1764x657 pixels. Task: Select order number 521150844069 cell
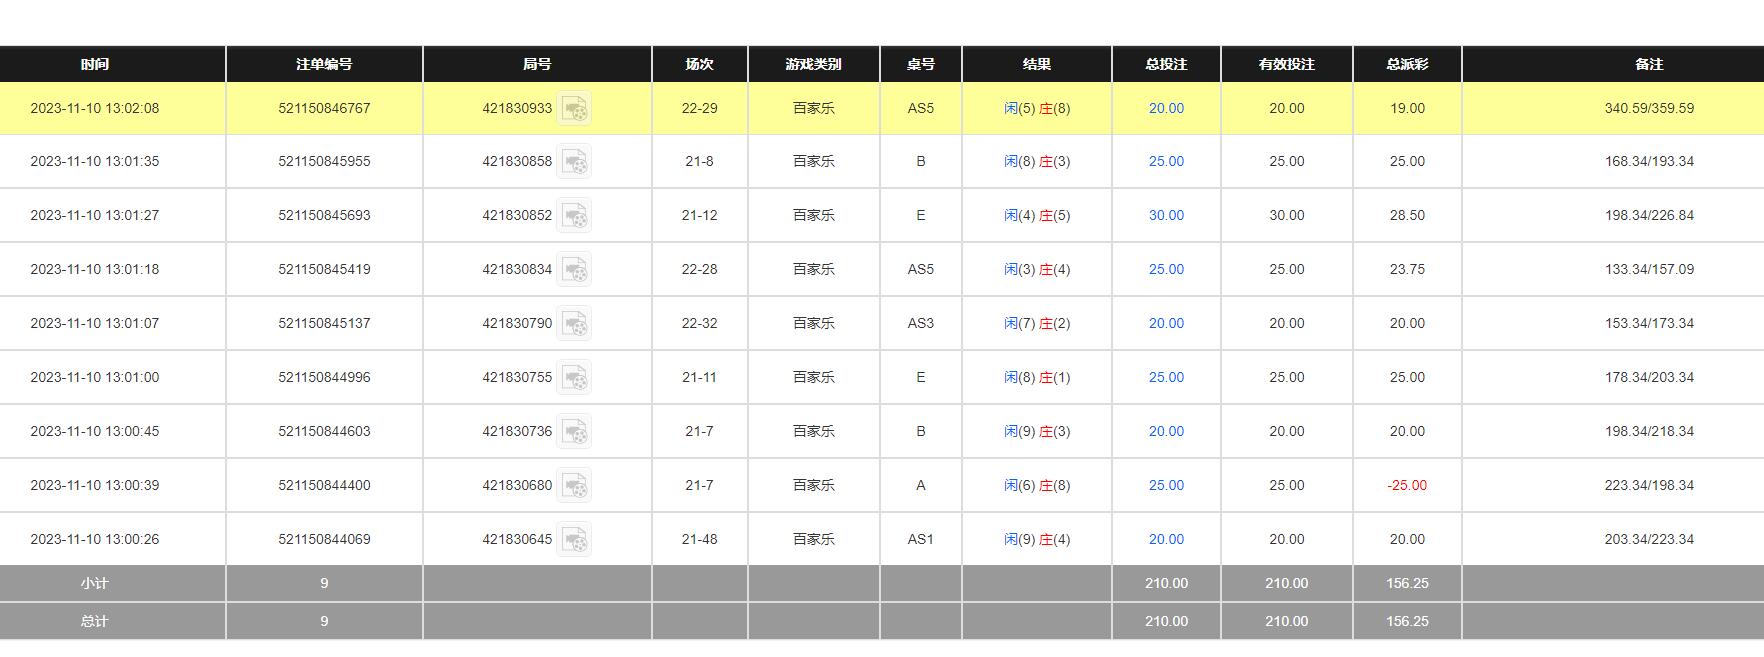pyautogui.click(x=324, y=540)
